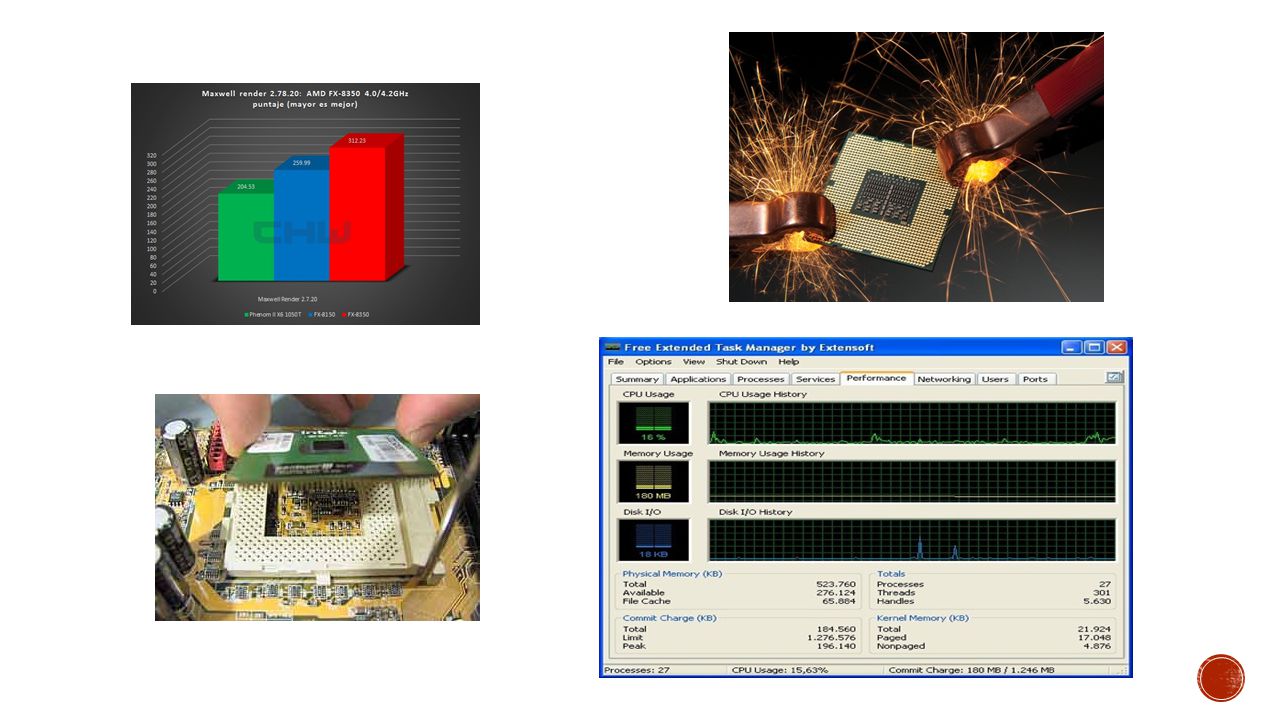This screenshot has height=720, width=1280.
Task: Click the Commit Charge (KB) group heading
Action: (x=669, y=618)
